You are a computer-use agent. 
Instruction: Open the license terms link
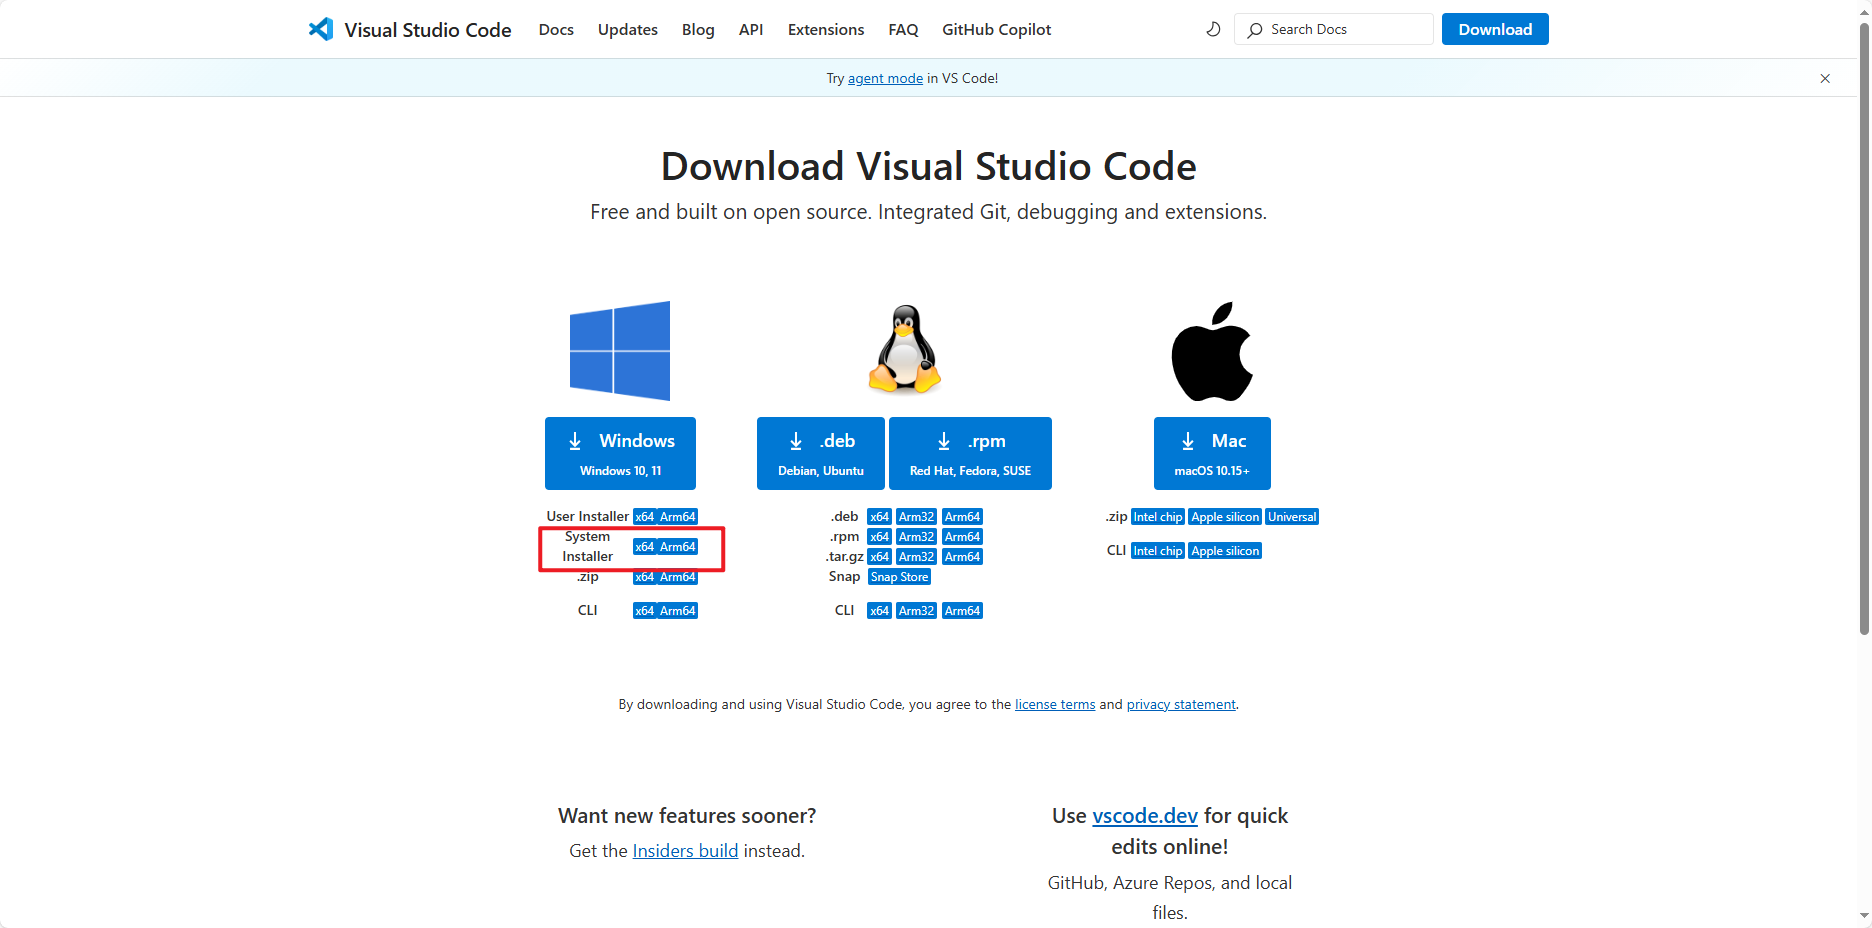pyautogui.click(x=1055, y=705)
